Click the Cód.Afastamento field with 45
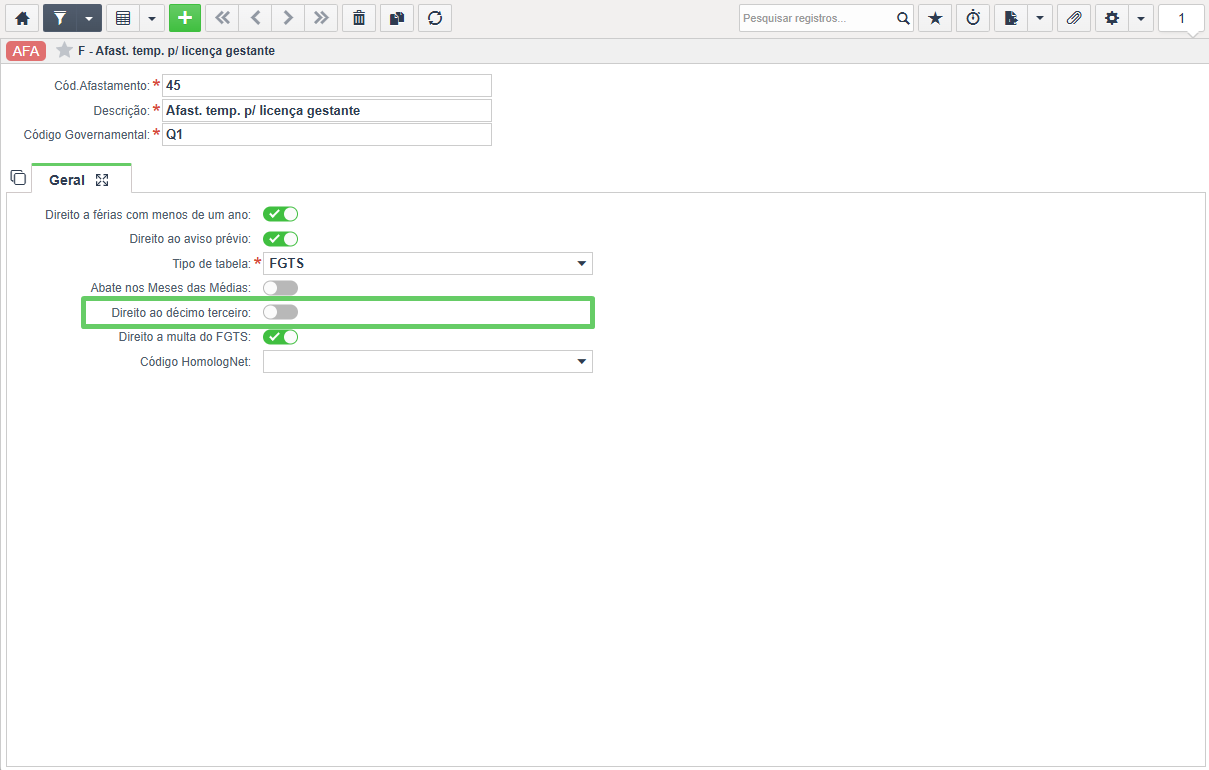The image size is (1209, 770). 327,86
